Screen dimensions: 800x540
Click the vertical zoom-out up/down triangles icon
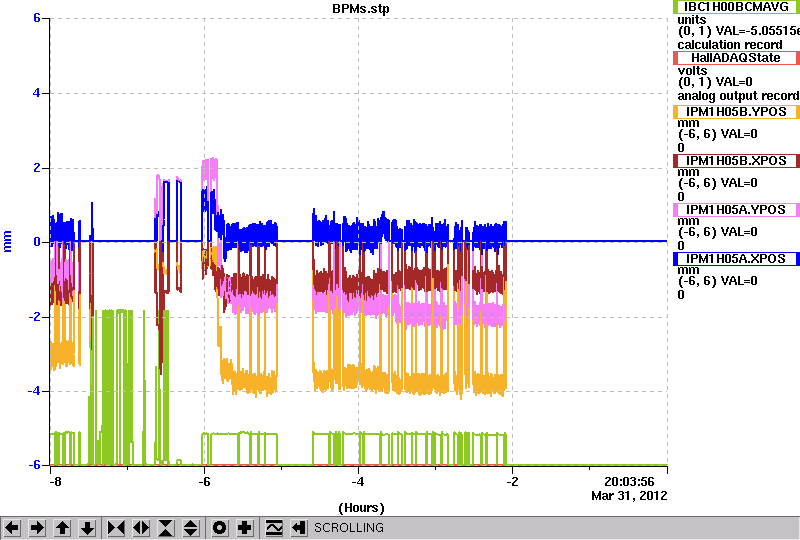[191, 528]
